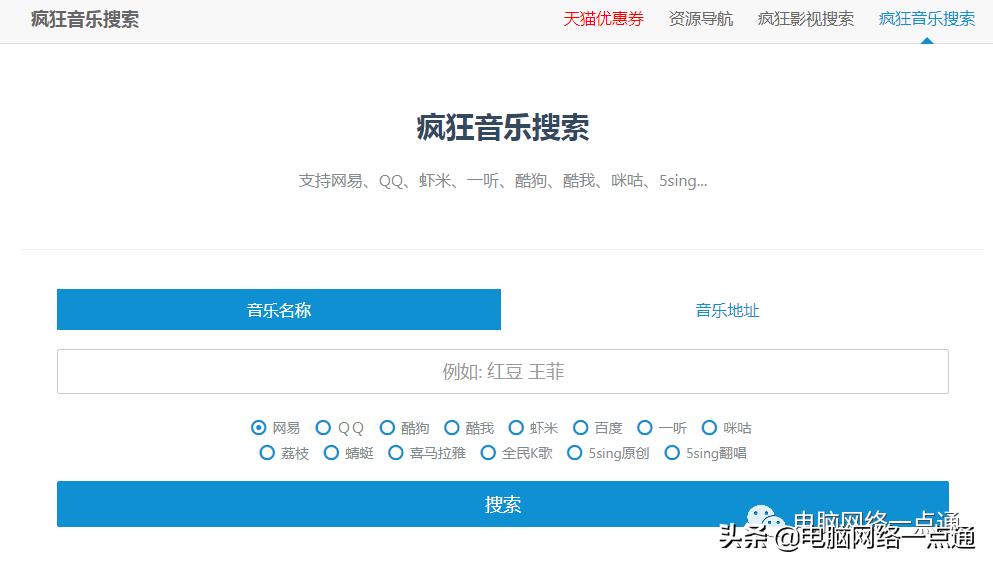This screenshot has width=993, height=567.
Task: Pick 虾米 music source
Action: (516, 428)
